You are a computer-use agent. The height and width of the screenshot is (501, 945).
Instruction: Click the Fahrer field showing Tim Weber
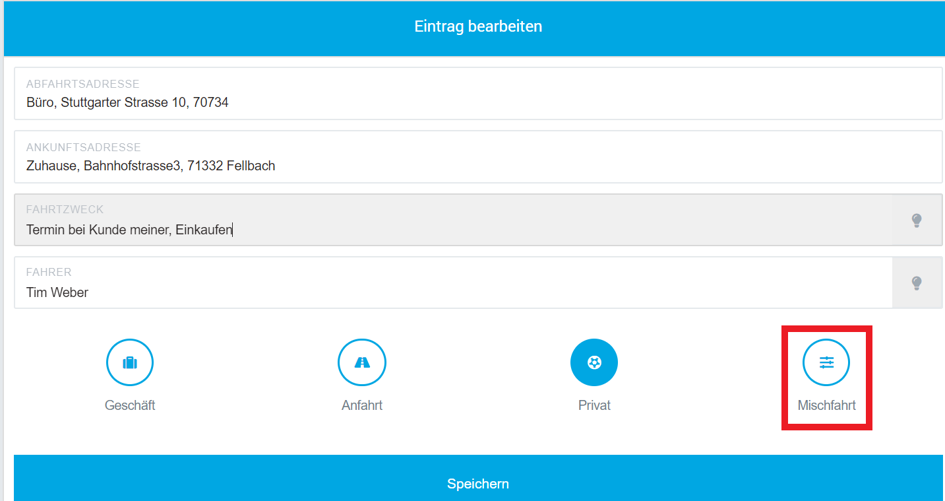tap(453, 283)
